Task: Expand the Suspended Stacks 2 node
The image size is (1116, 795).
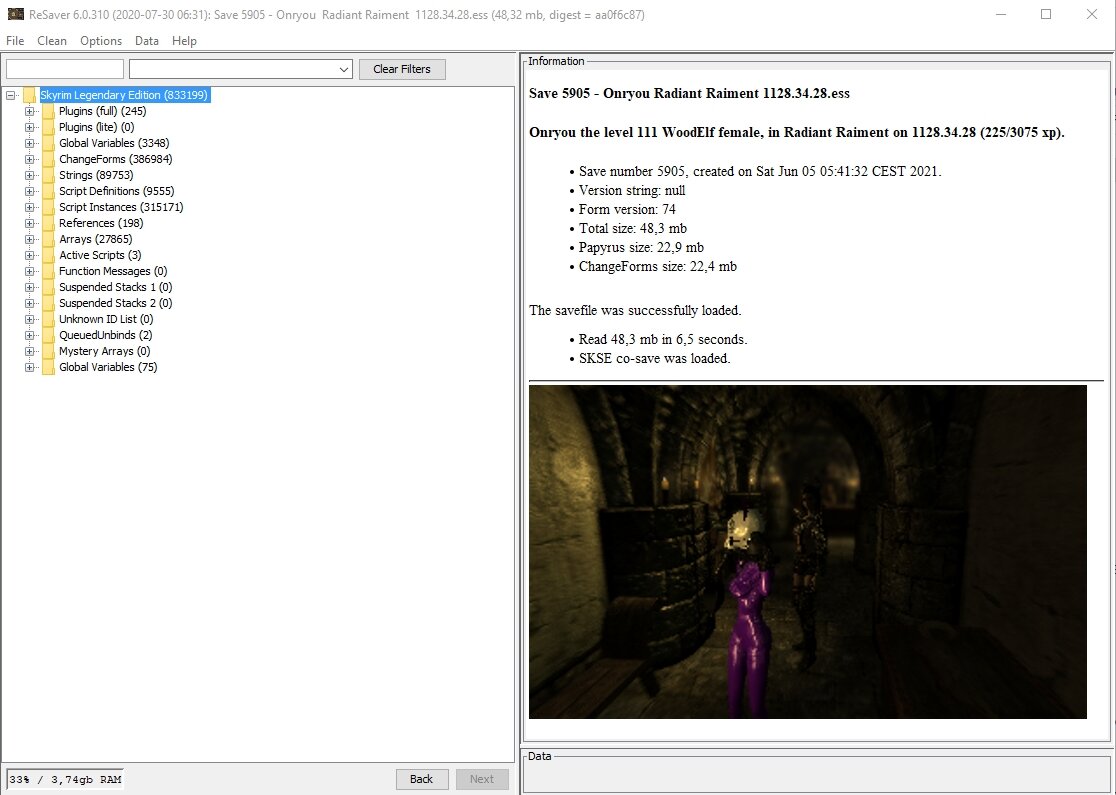Action: point(29,303)
